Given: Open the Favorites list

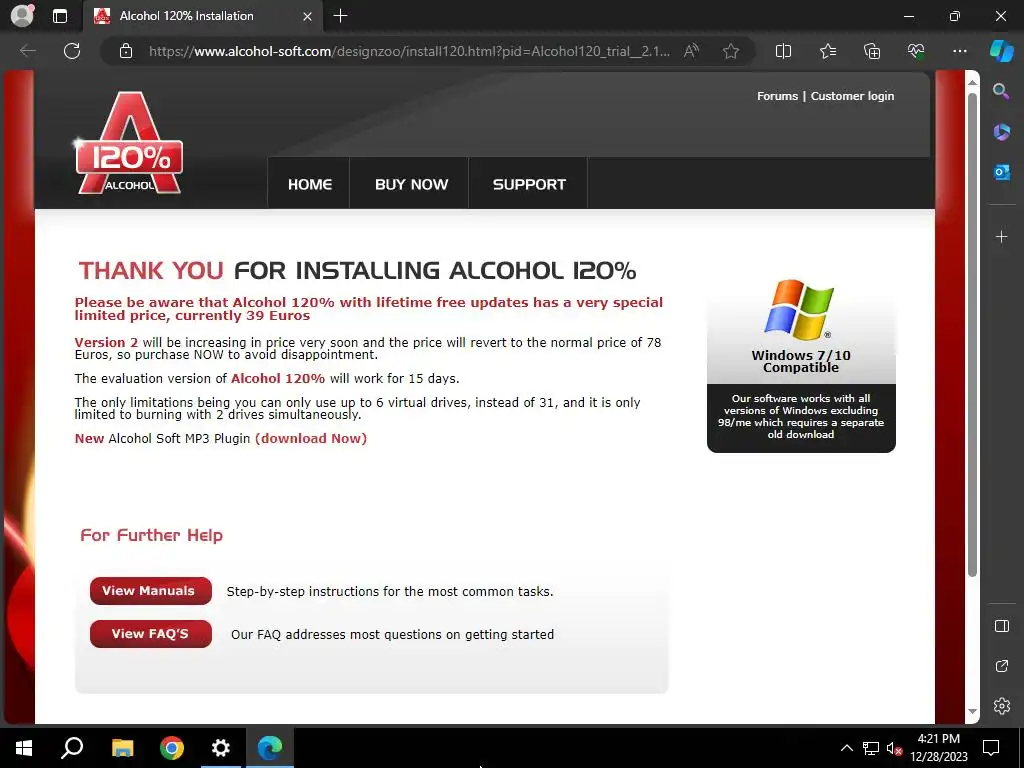Looking at the screenshot, I should click(827, 51).
